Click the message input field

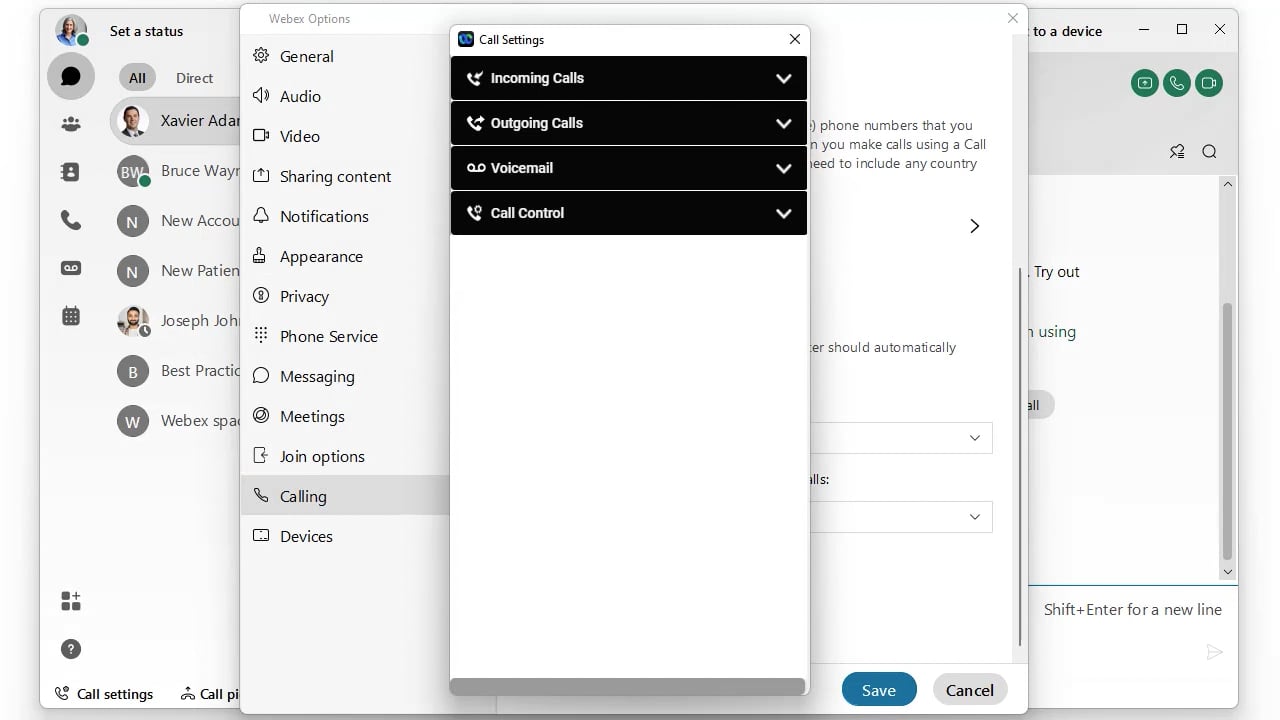(x=1133, y=610)
